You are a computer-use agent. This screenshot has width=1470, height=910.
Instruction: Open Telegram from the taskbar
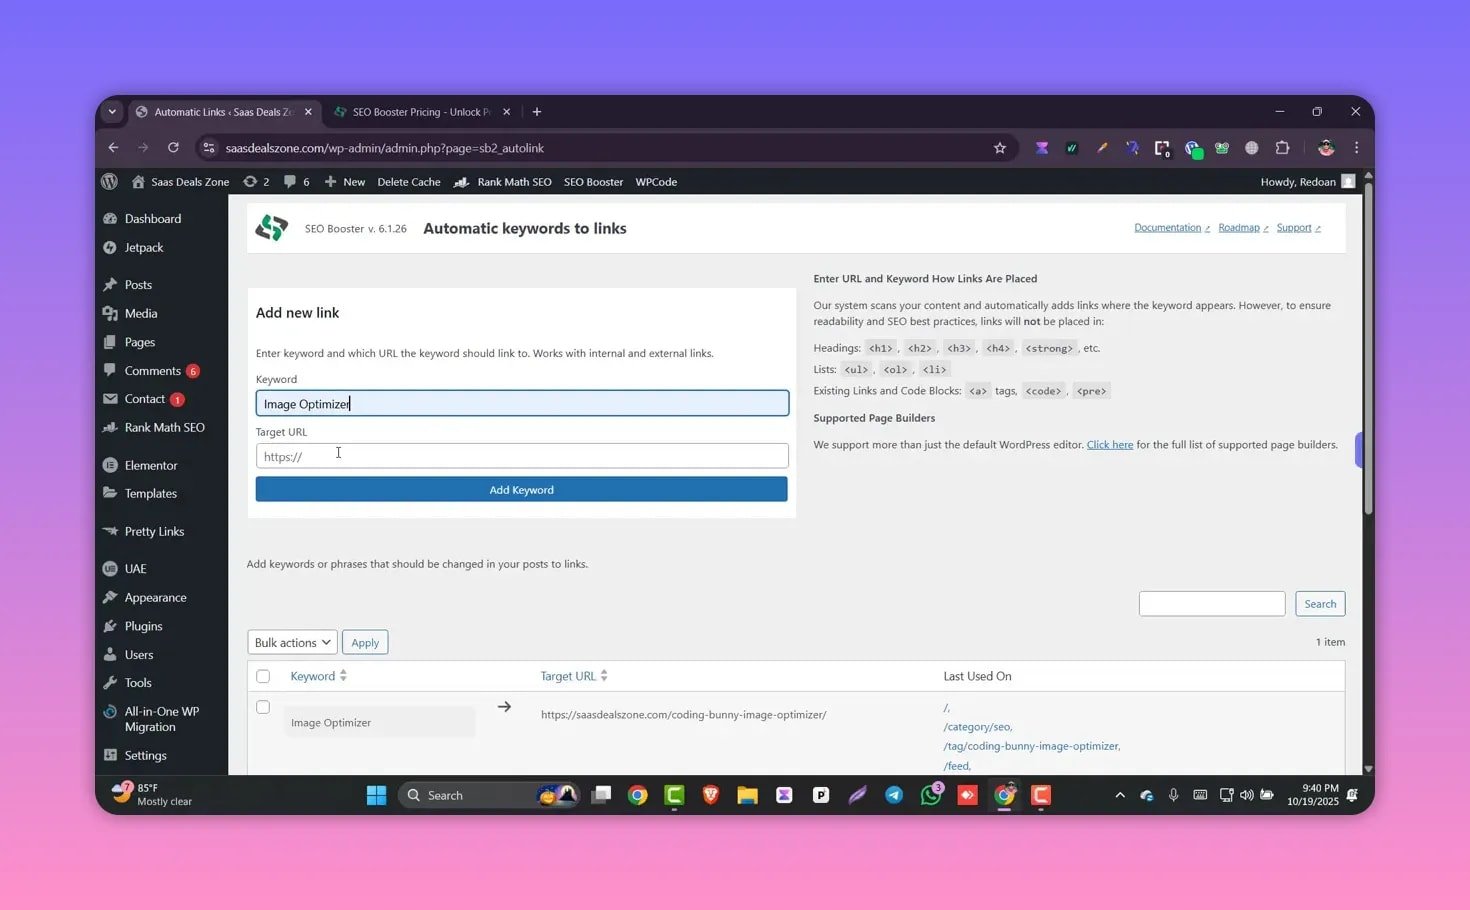(894, 795)
